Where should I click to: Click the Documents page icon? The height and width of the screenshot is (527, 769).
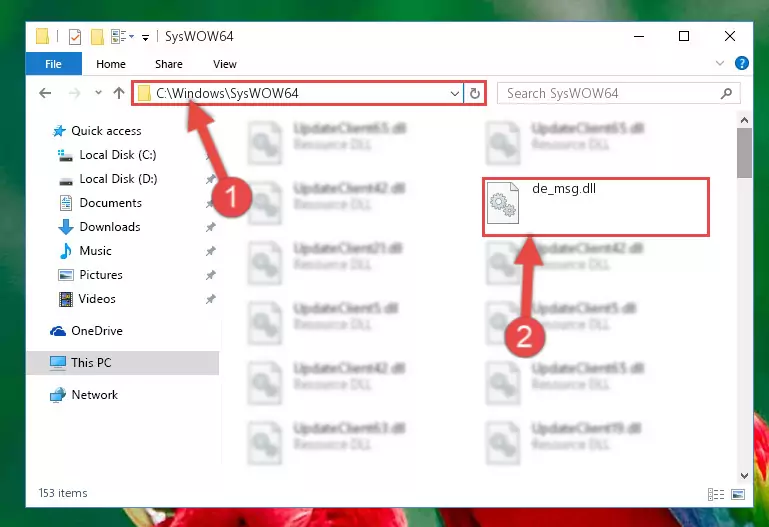point(66,203)
